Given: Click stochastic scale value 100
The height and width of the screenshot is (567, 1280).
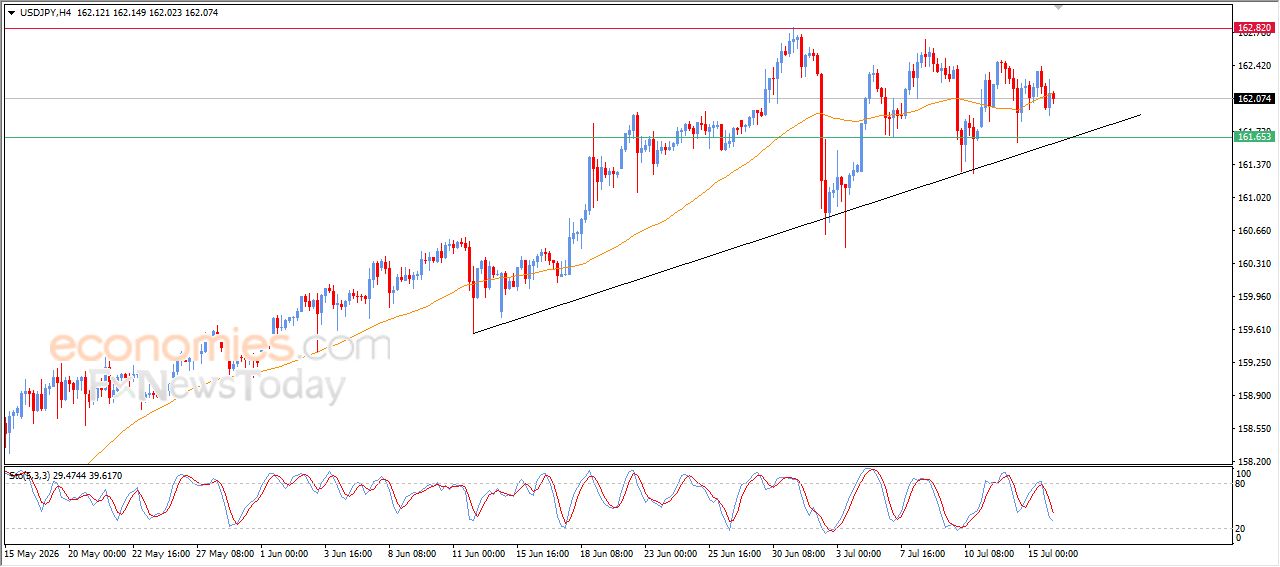Looking at the screenshot, I should click(1244, 473).
